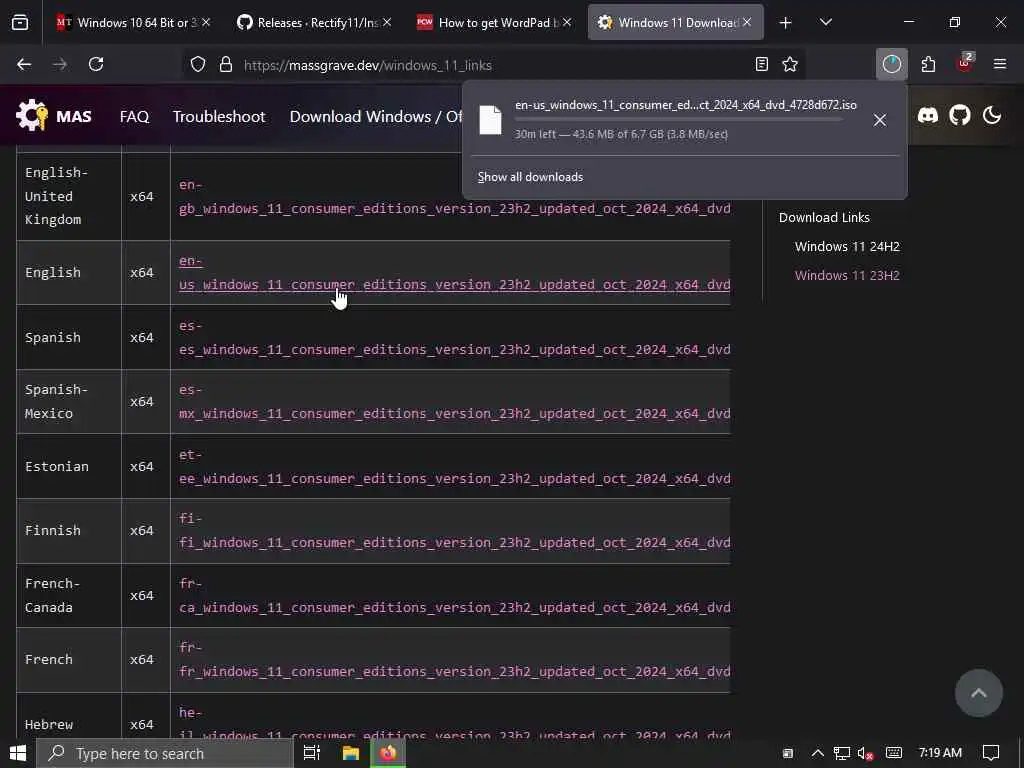Bookmark this page with star icon
This screenshot has width=1024, height=768.
[790, 64]
